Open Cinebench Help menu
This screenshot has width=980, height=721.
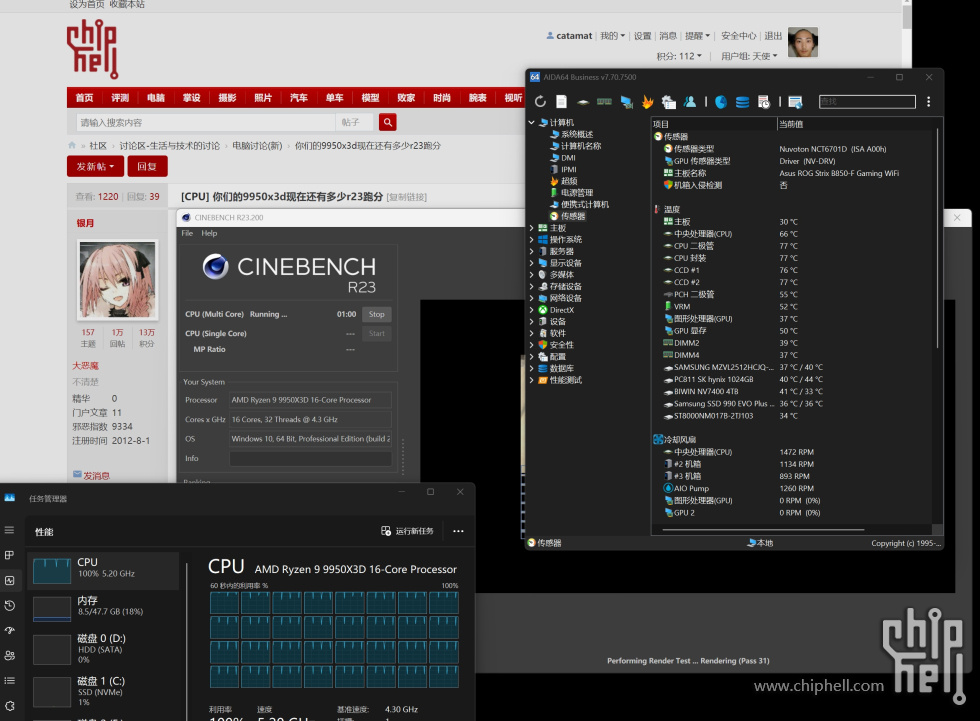[x=209, y=233]
